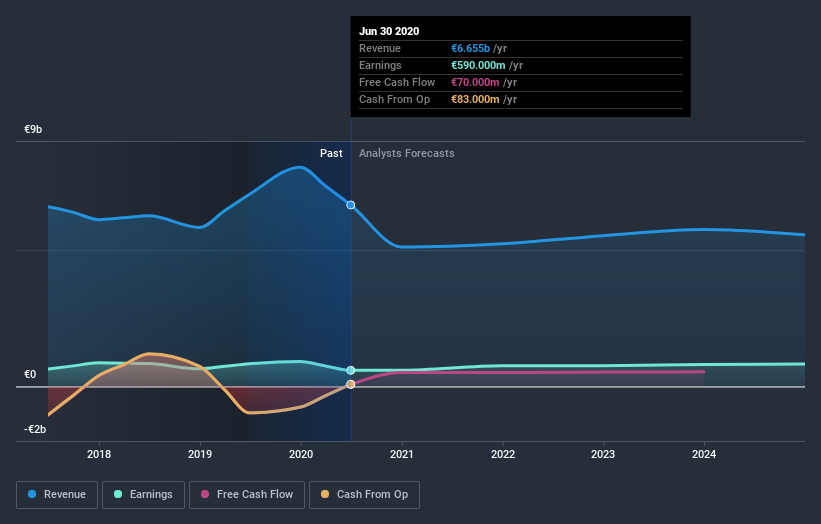Click the €590.000m earnings value in tooltip
This screenshot has width=821, height=524.
(x=479, y=65)
